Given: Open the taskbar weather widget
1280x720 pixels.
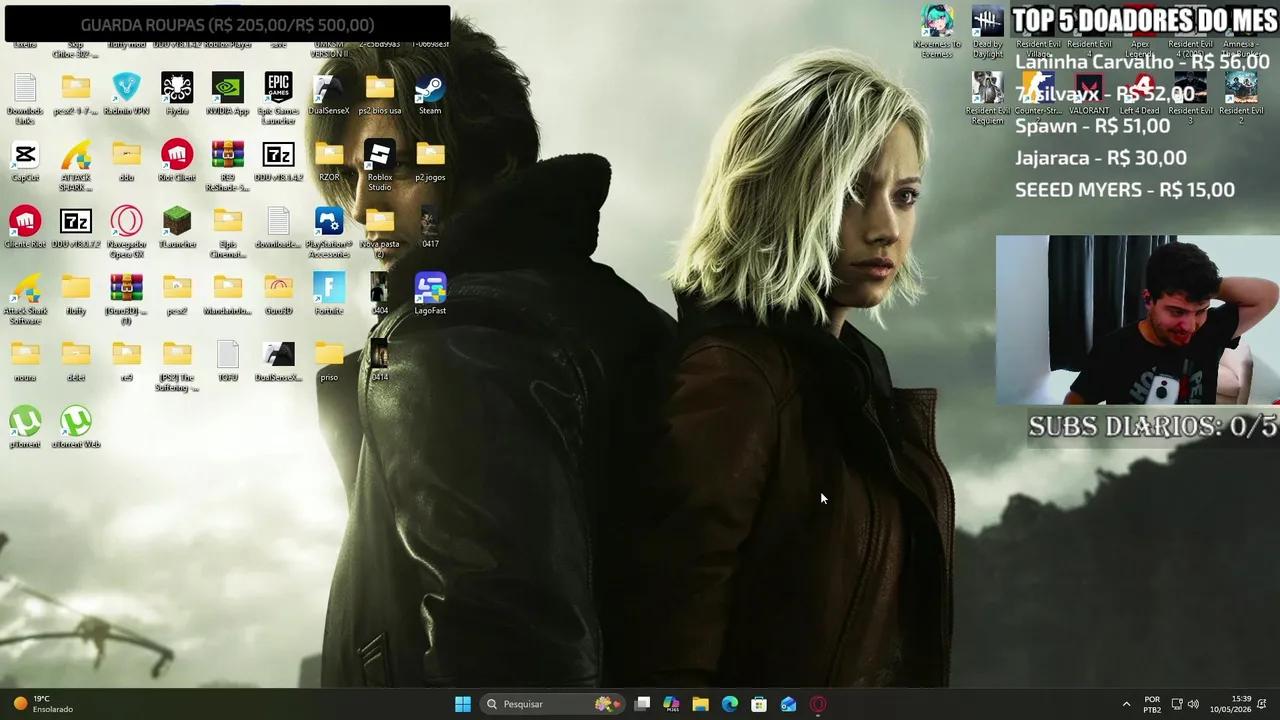Looking at the screenshot, I should 43,704.
